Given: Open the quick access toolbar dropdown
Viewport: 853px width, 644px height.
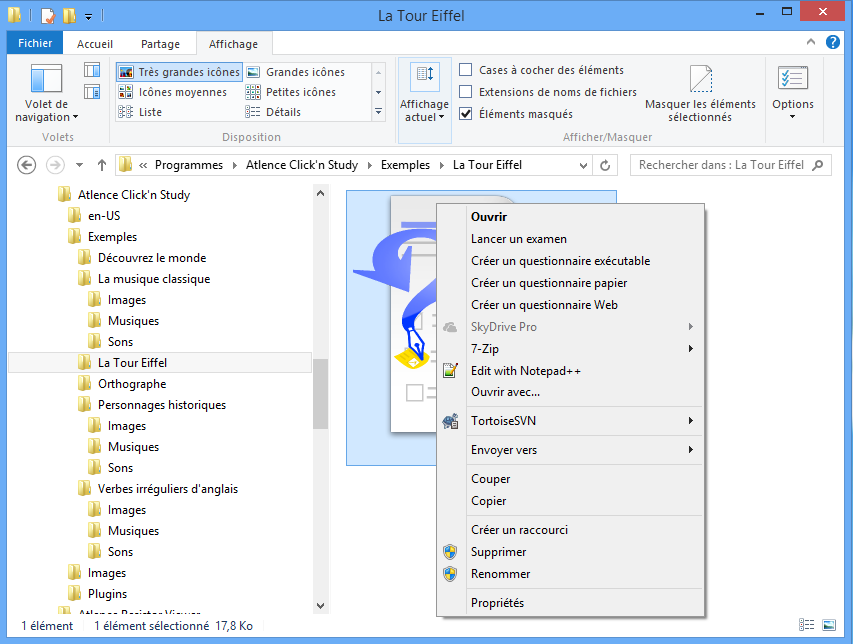Looking at the screenshot, I should [88, 17].
